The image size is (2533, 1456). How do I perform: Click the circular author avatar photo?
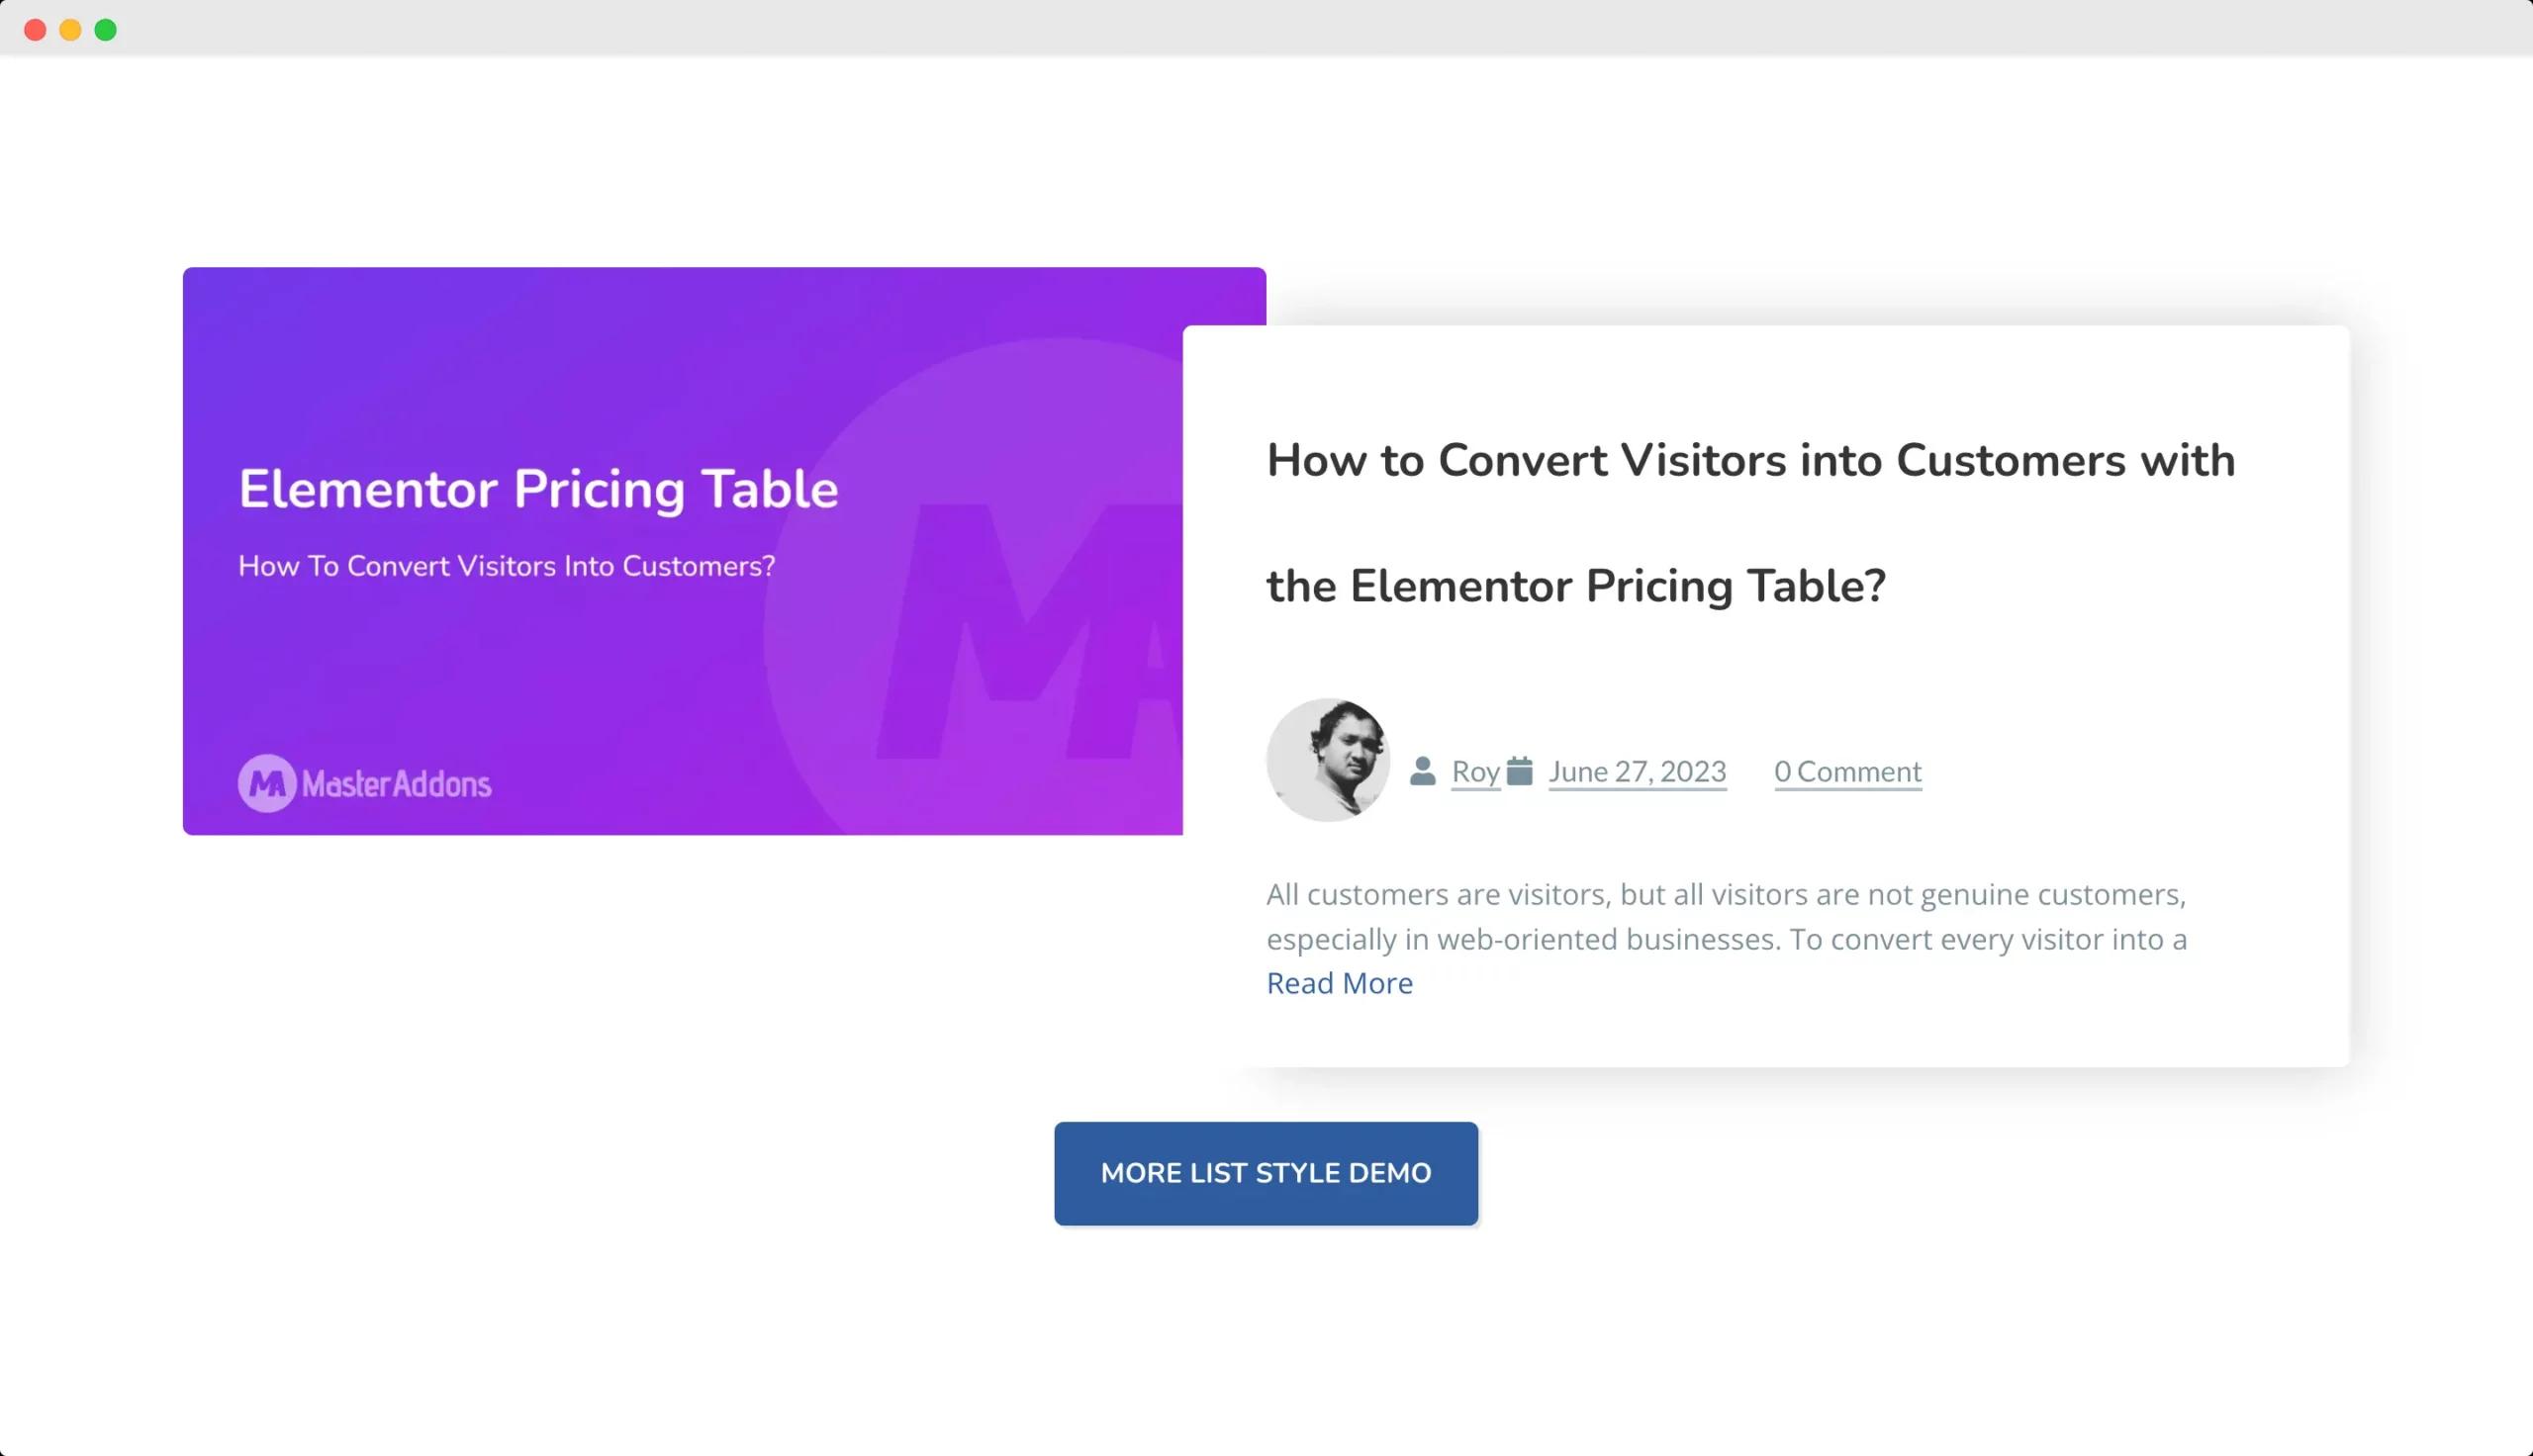coord(1328,760)
